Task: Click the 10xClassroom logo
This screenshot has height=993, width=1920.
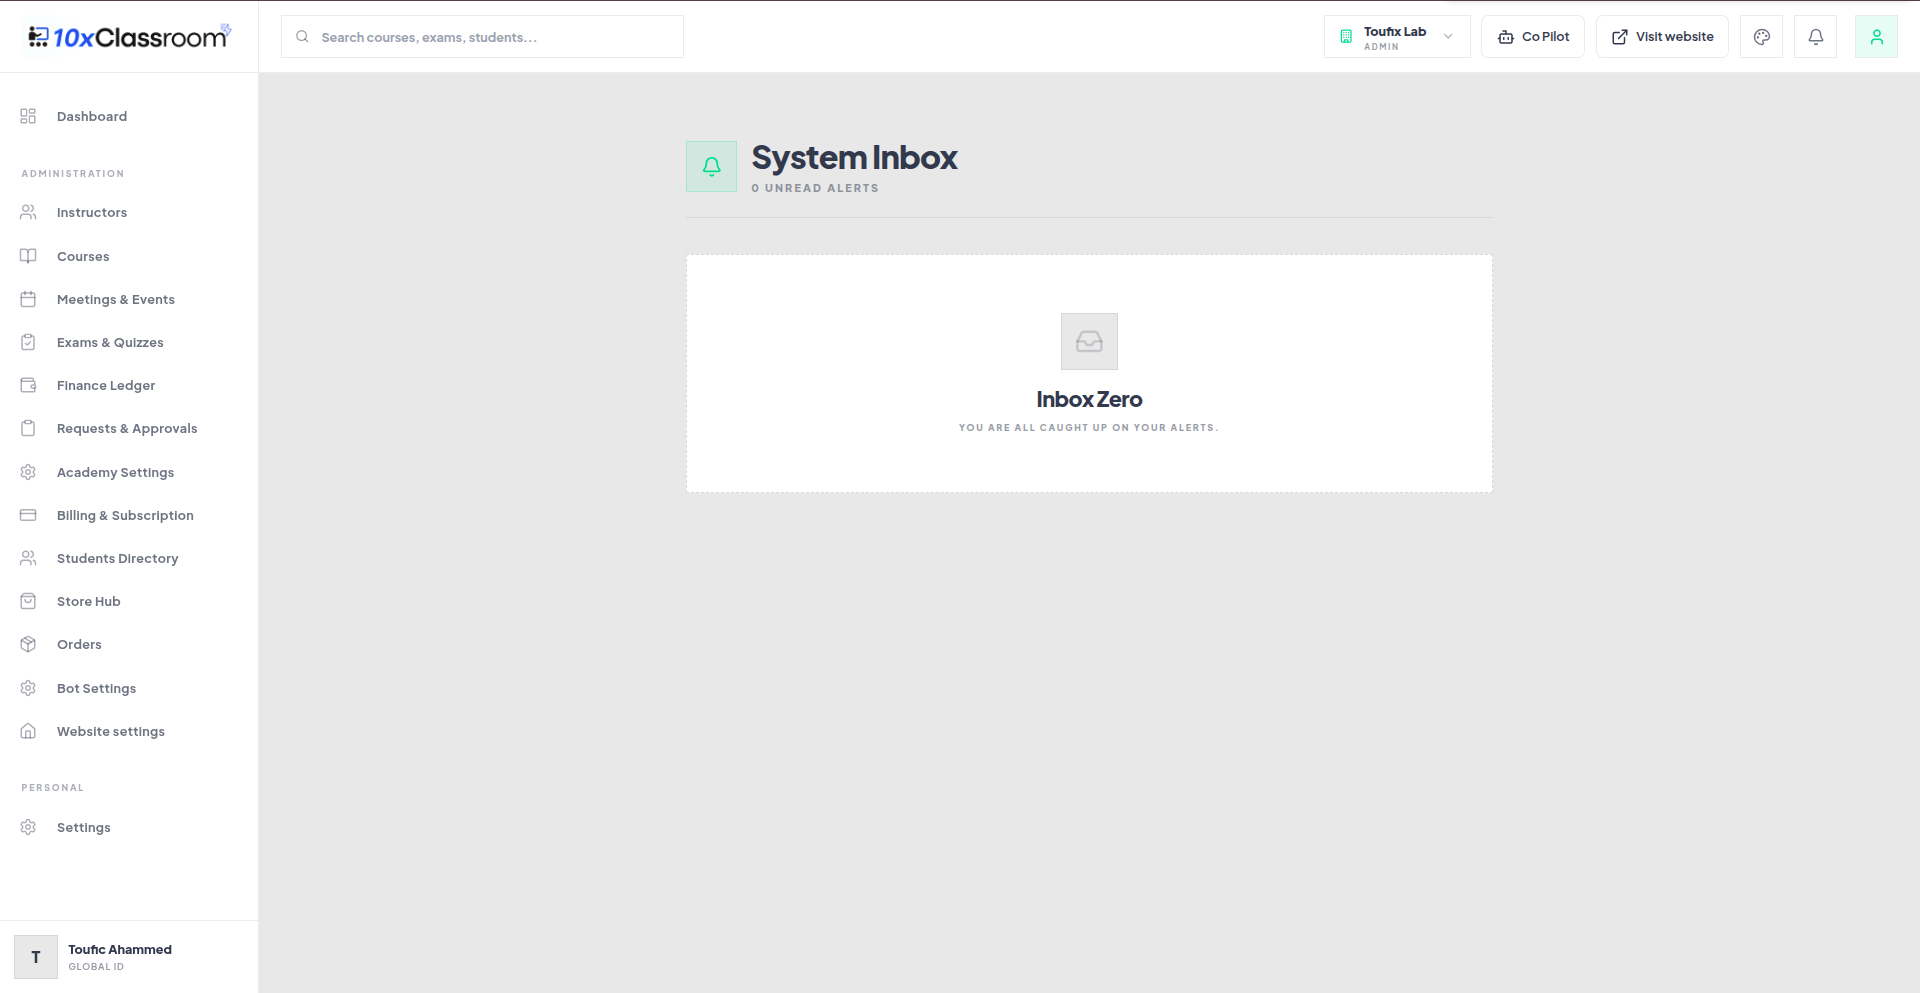Action: pyautogui.click(x=130, y=37)
